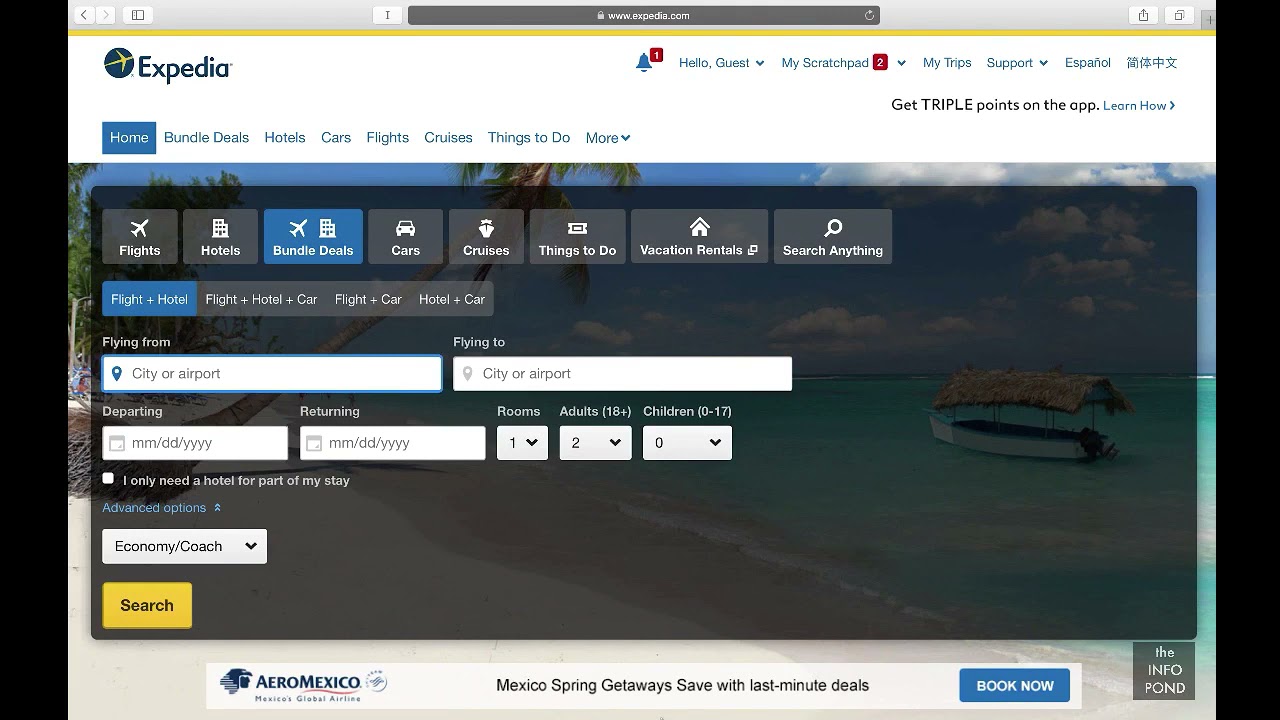The height and width of the screenshot is (720, 1280).
Task: Check I only need a hotel for part of stay
Action: [x=108, y=479]
